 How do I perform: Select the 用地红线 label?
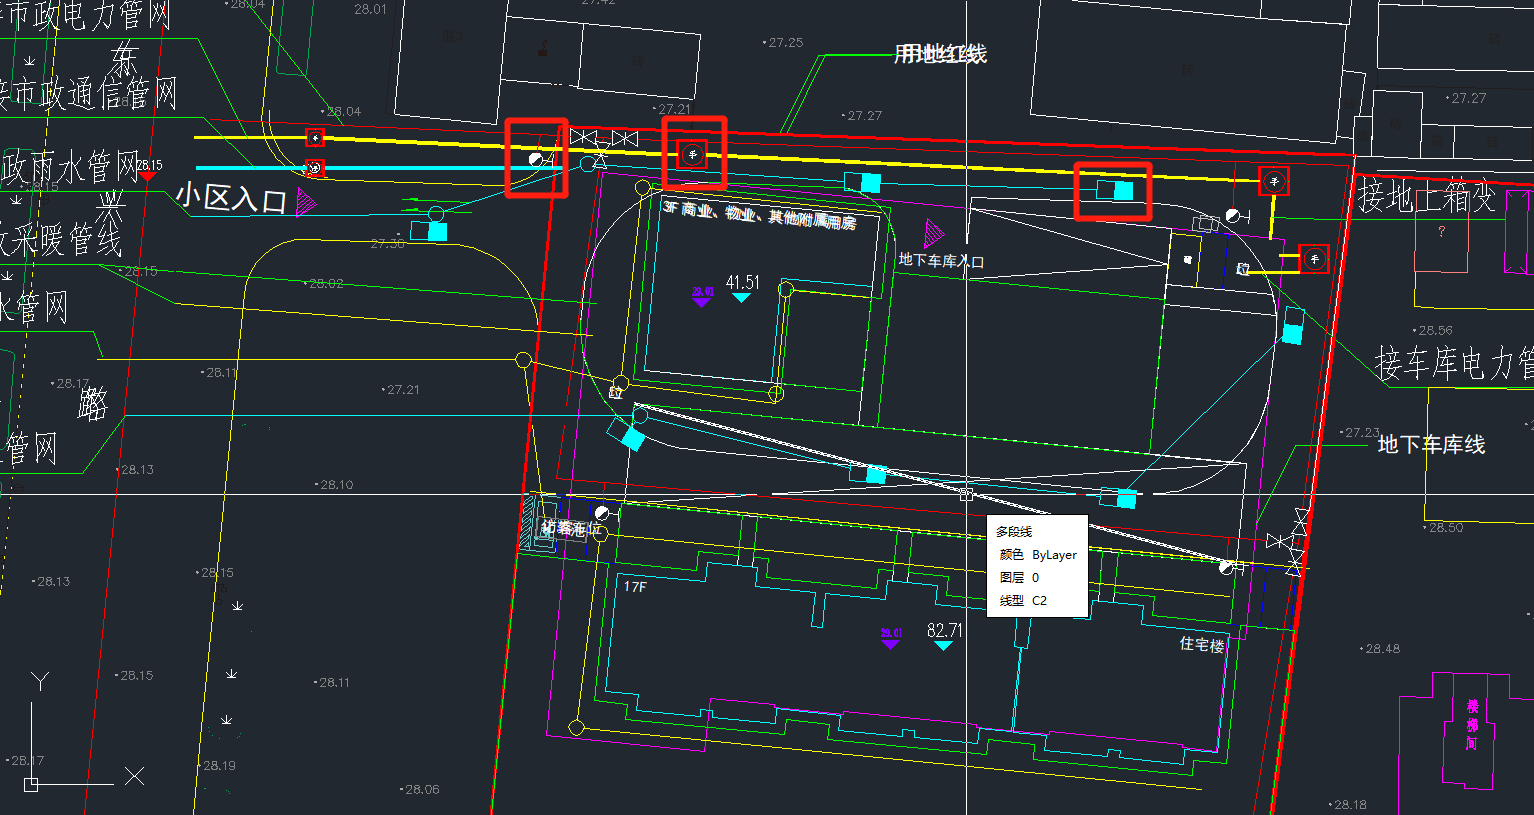tap(940, 54)
